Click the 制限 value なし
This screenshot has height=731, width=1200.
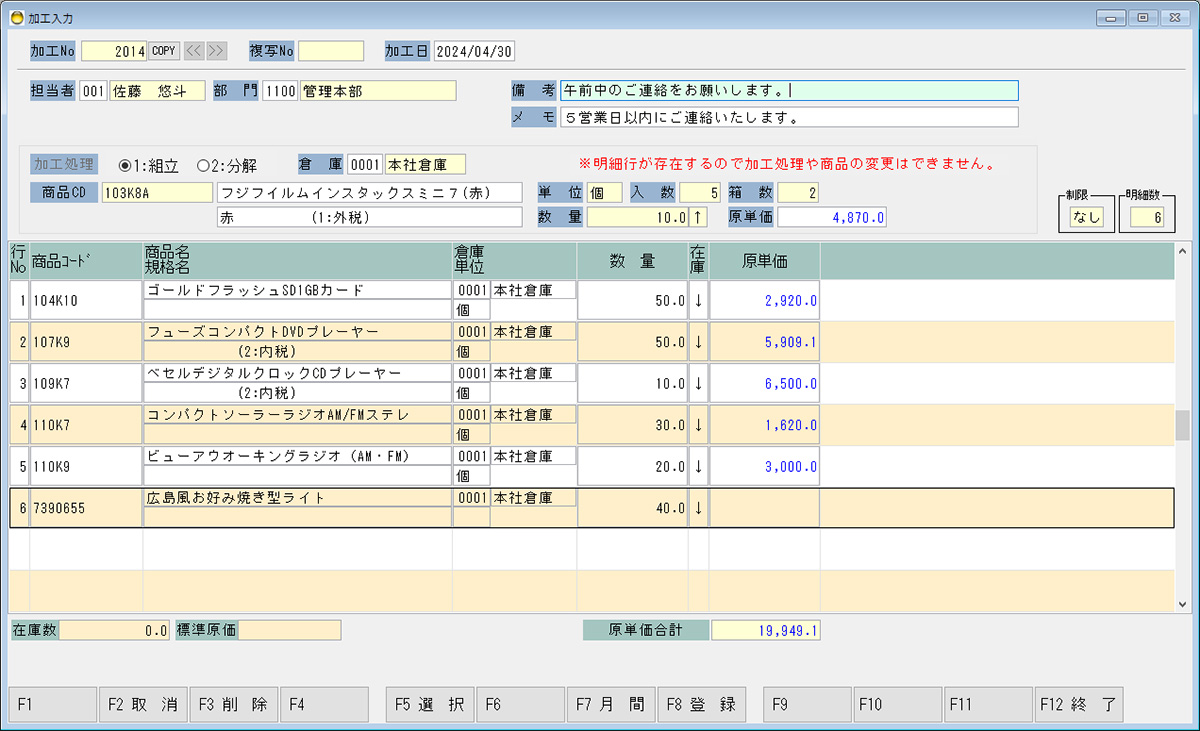coord(1086,217)
